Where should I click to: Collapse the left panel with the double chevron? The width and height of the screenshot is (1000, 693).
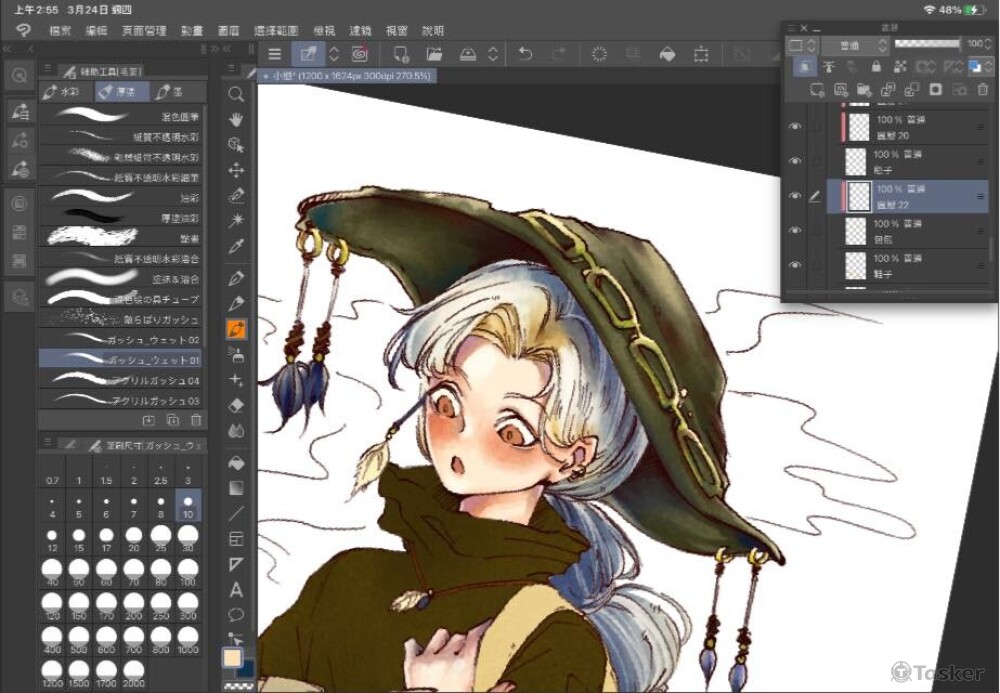[x=29, y=49]
